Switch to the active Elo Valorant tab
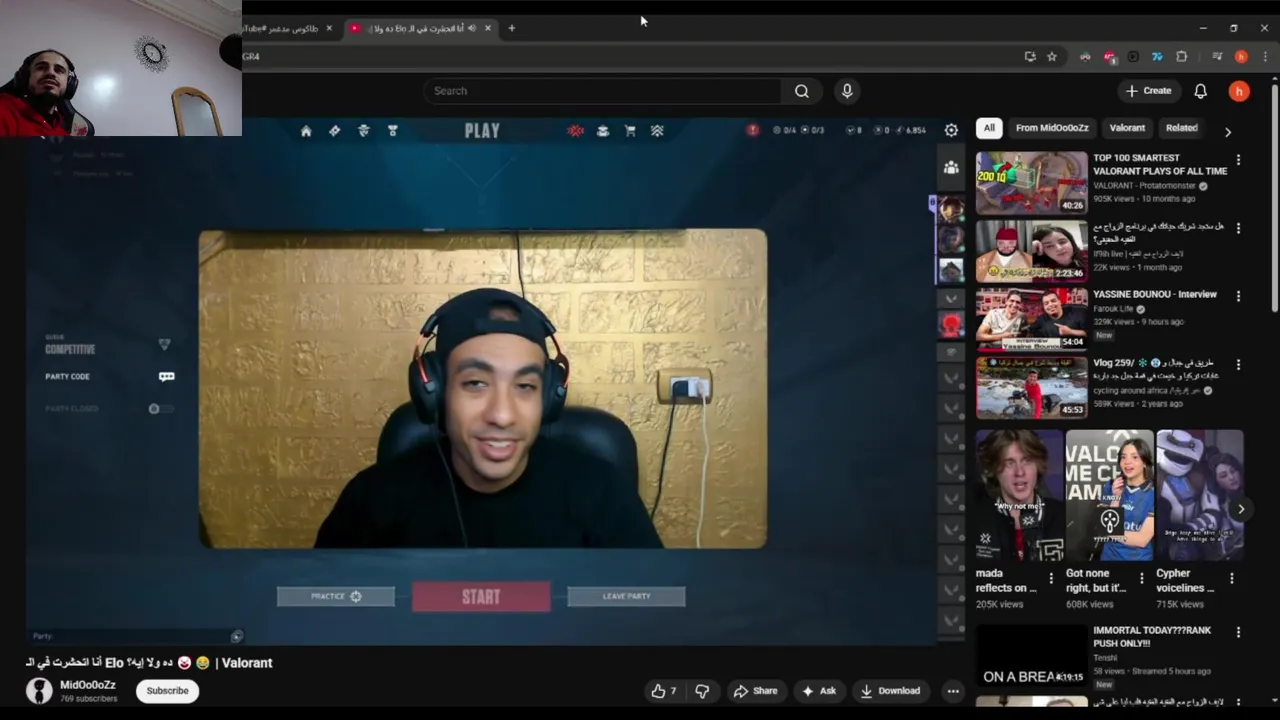This screenshot has height=720, width=1280. (x=420, y=28)
